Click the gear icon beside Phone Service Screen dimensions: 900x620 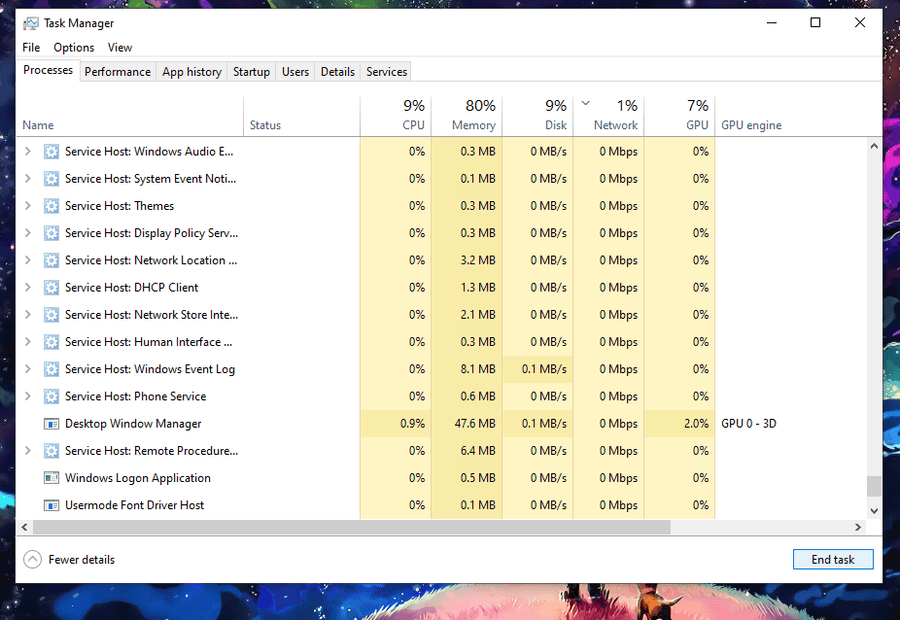click(x=51, y=396)
